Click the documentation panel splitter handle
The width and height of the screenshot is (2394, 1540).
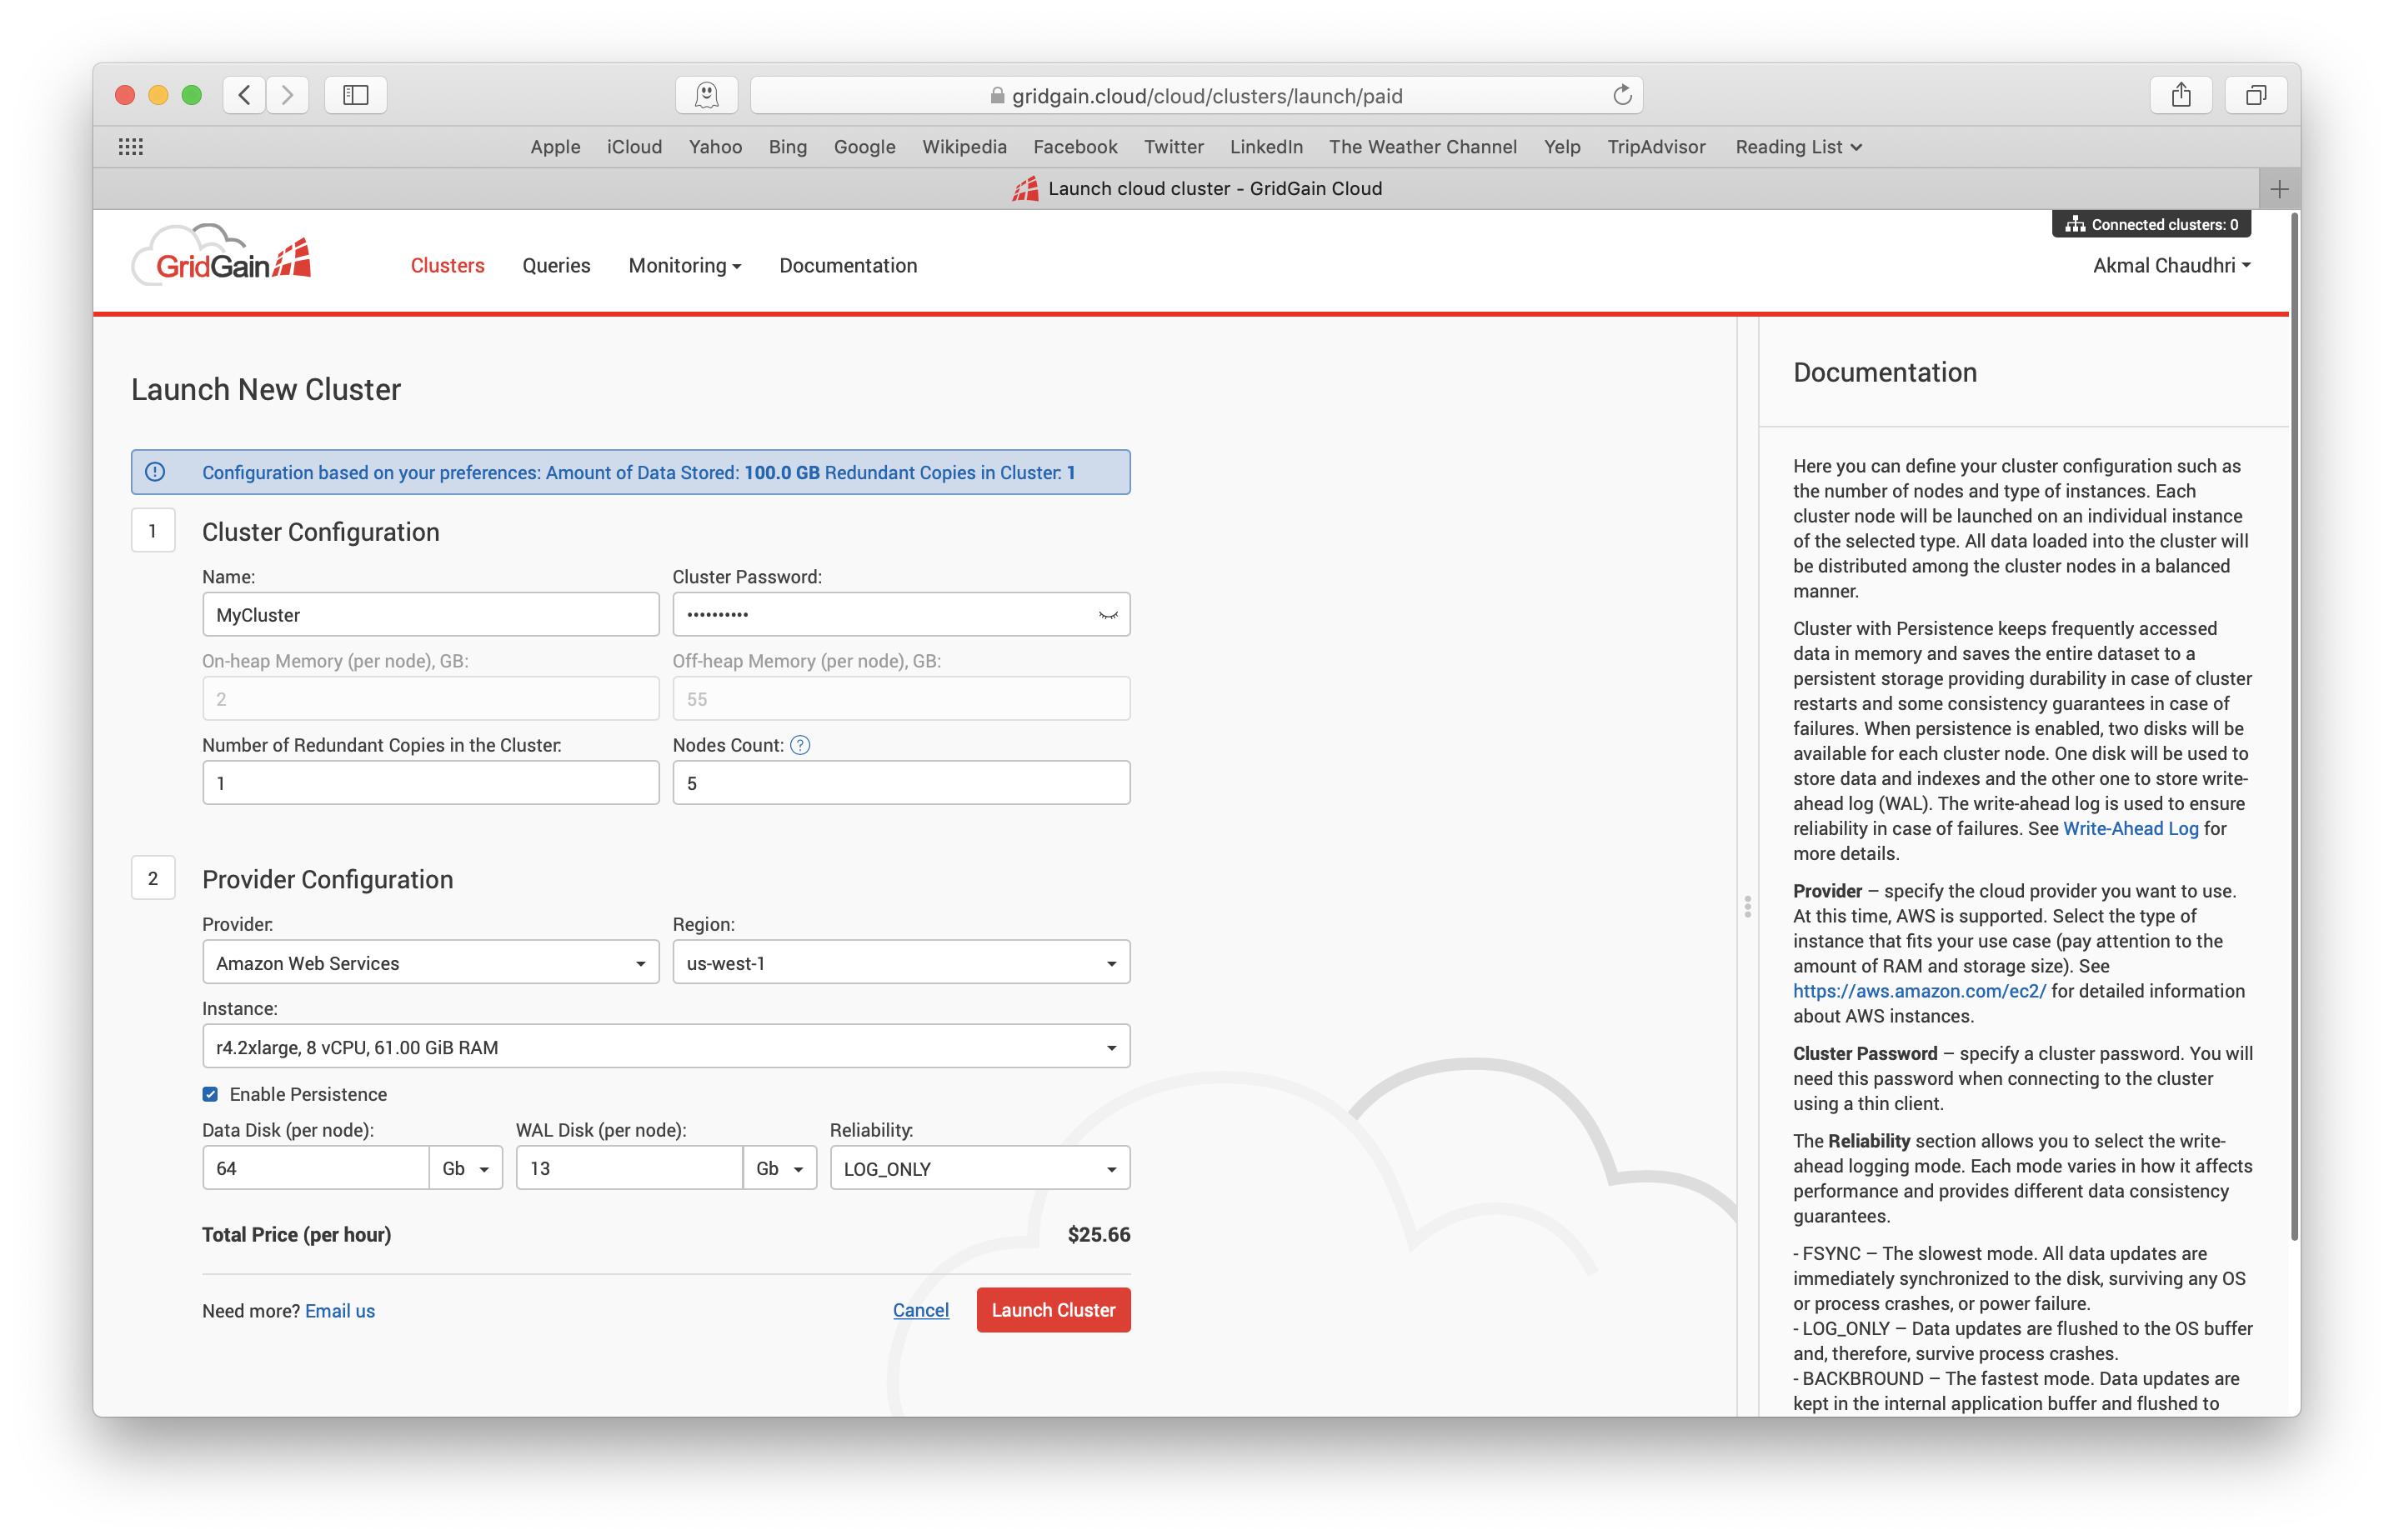click(1747, 906)
